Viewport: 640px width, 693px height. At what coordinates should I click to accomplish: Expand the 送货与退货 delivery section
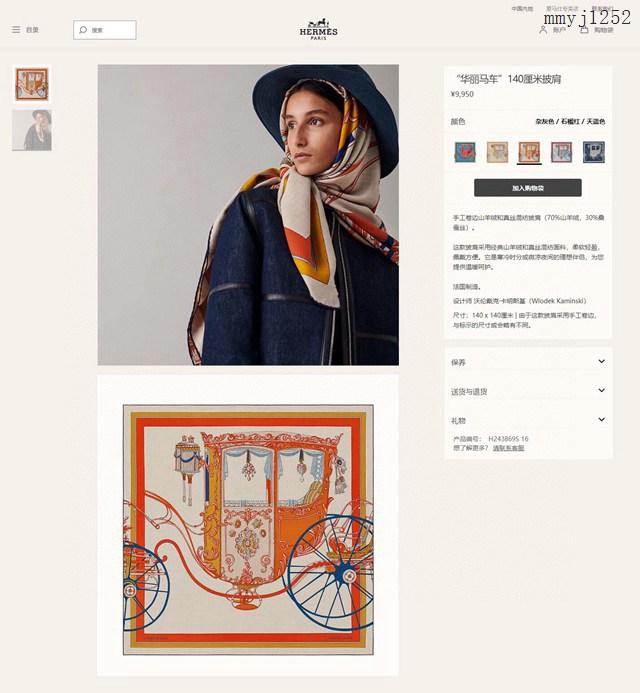pos(528,391)
